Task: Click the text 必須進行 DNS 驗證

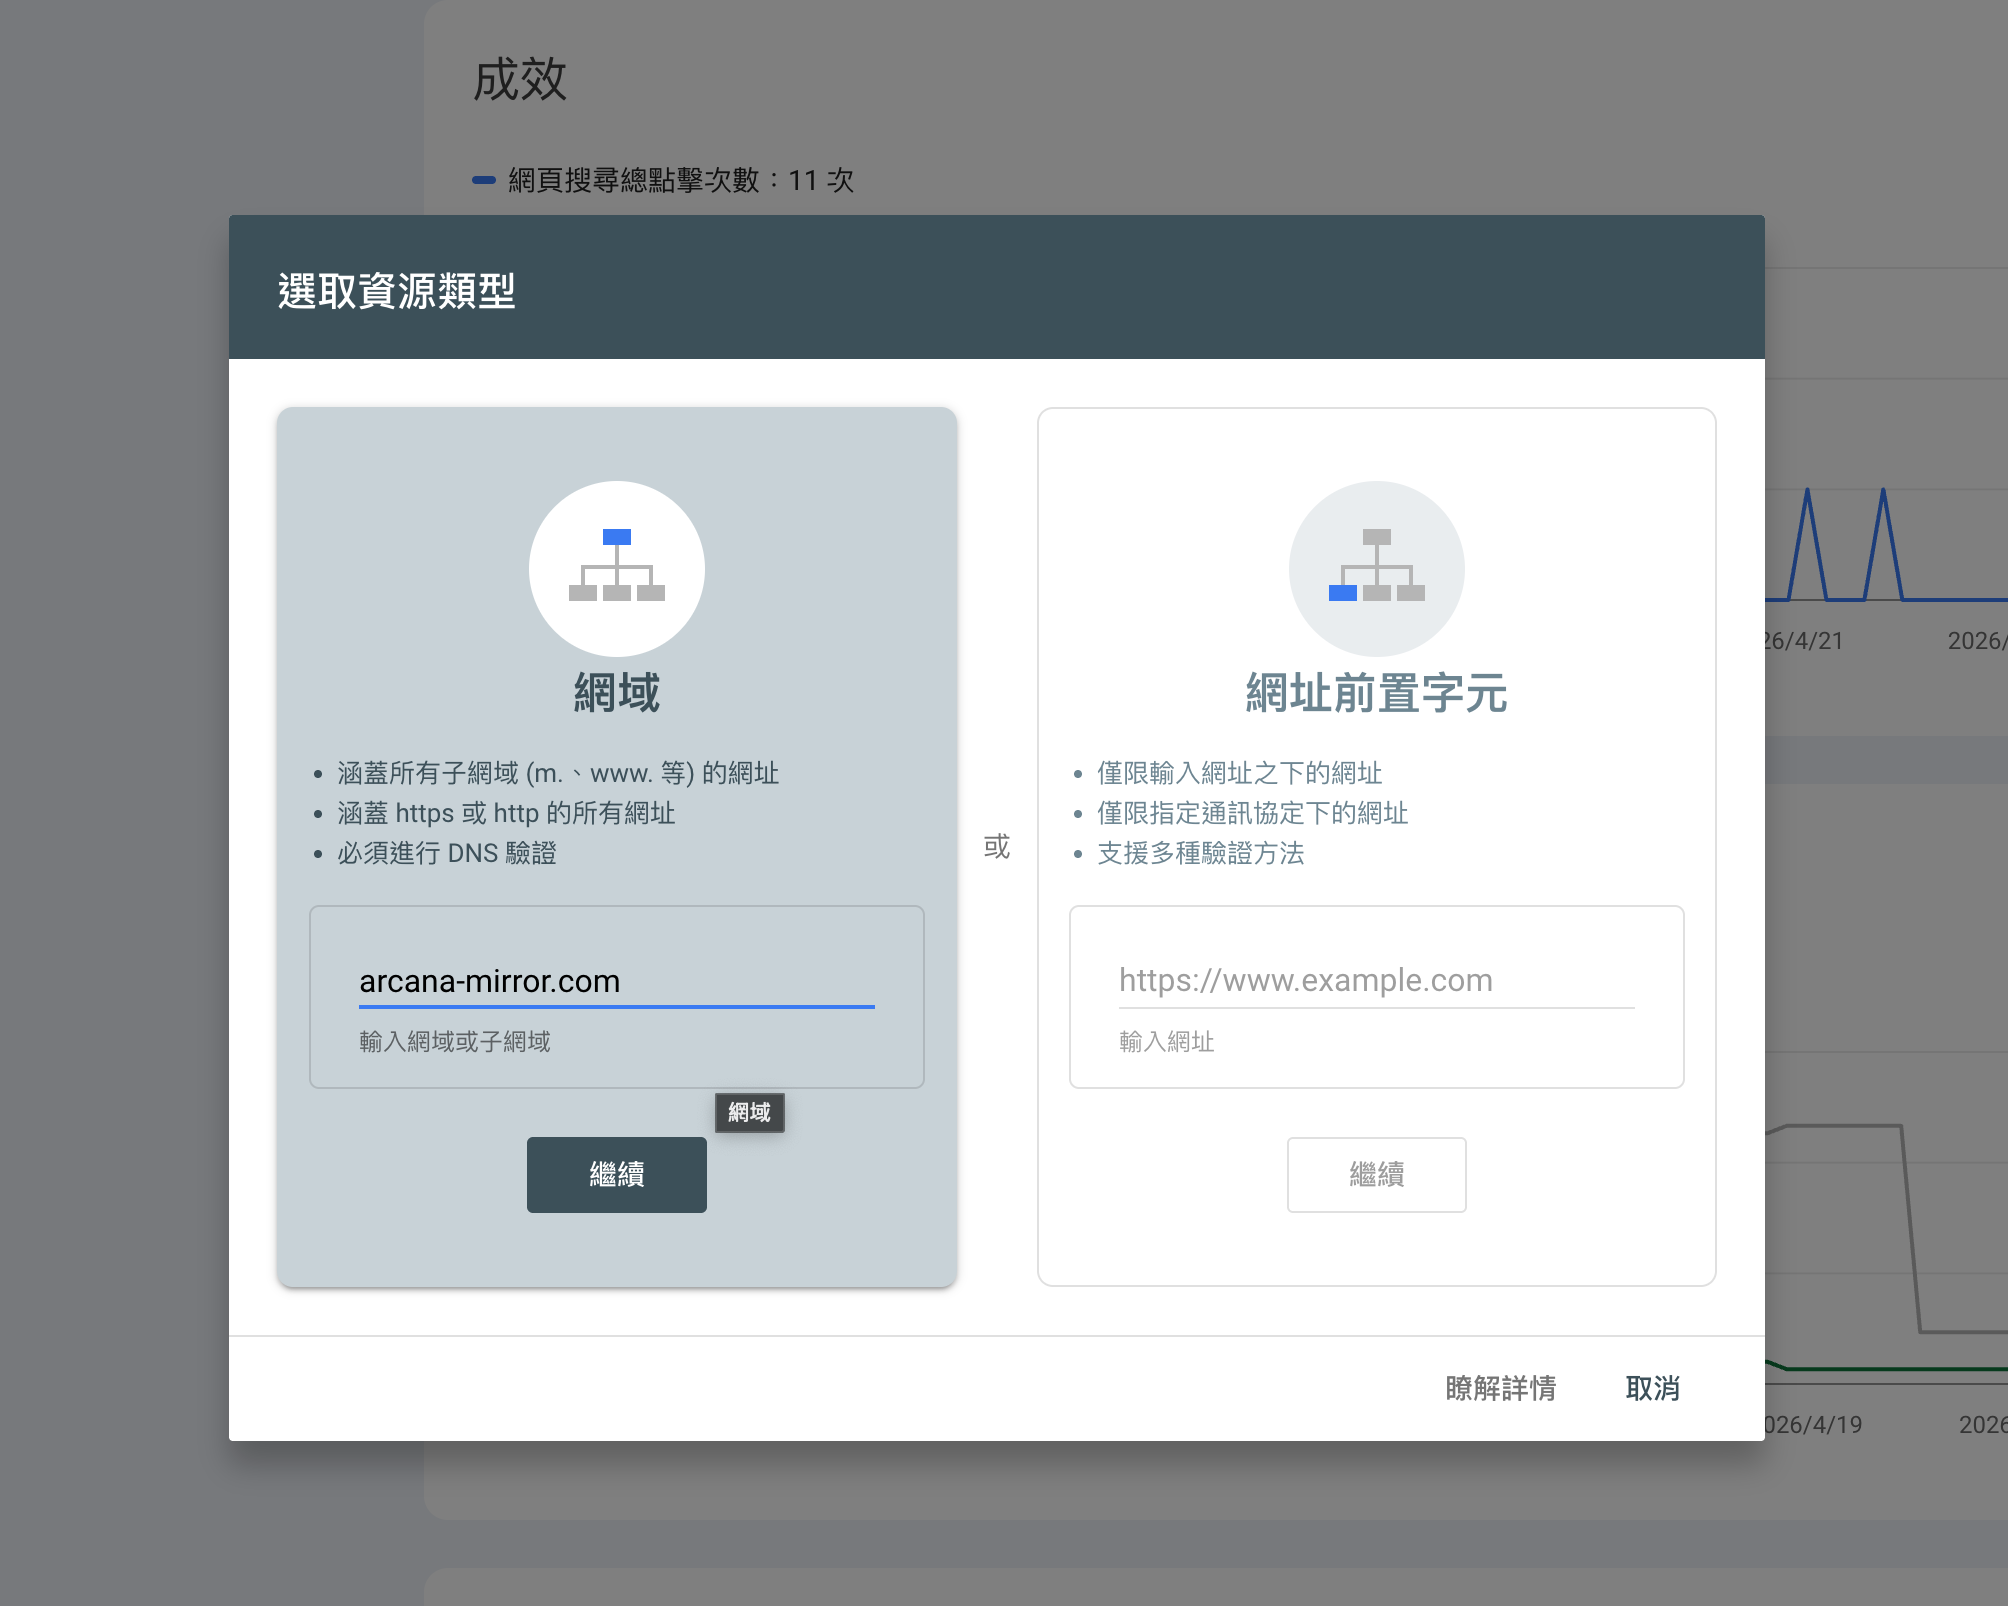Action: point(447,853)
